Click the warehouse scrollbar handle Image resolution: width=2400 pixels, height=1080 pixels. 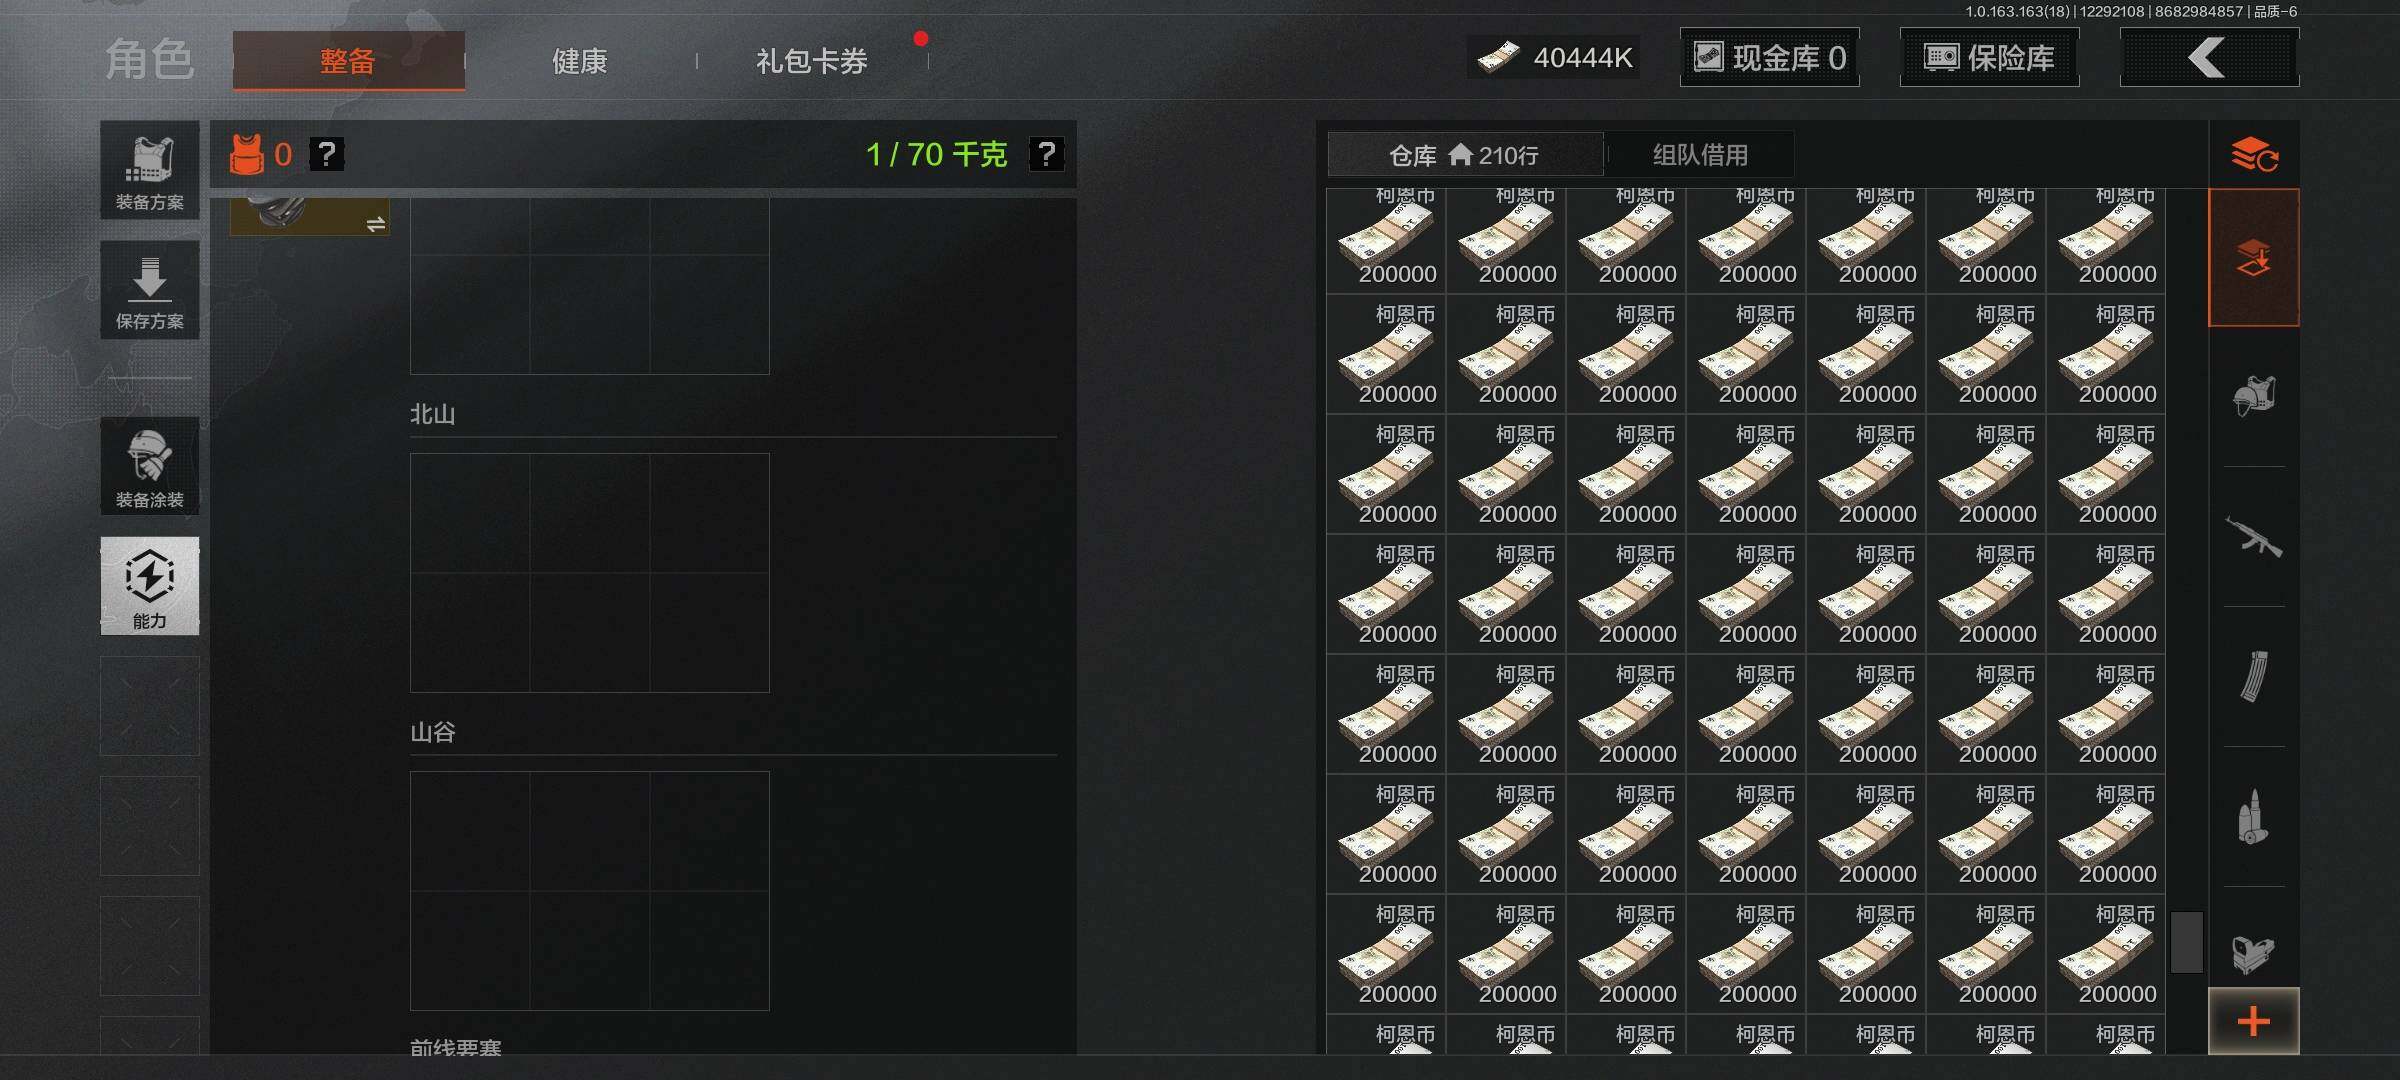pos(2187,942)
